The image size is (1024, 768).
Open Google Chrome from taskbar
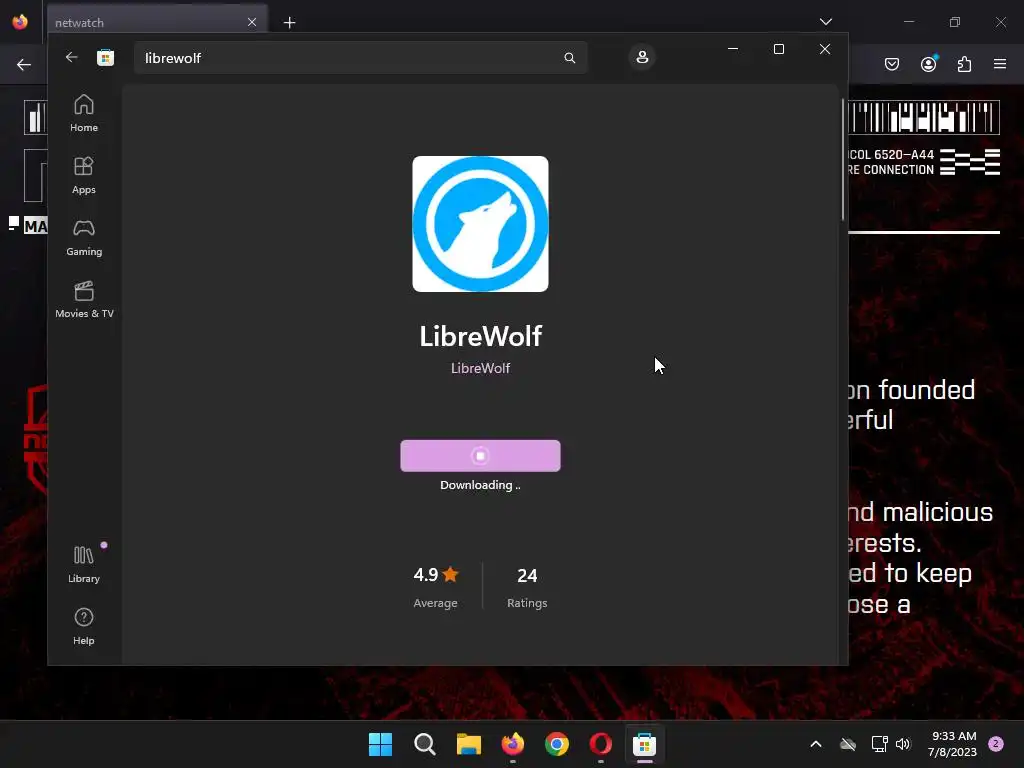click(x=556, y=744)
